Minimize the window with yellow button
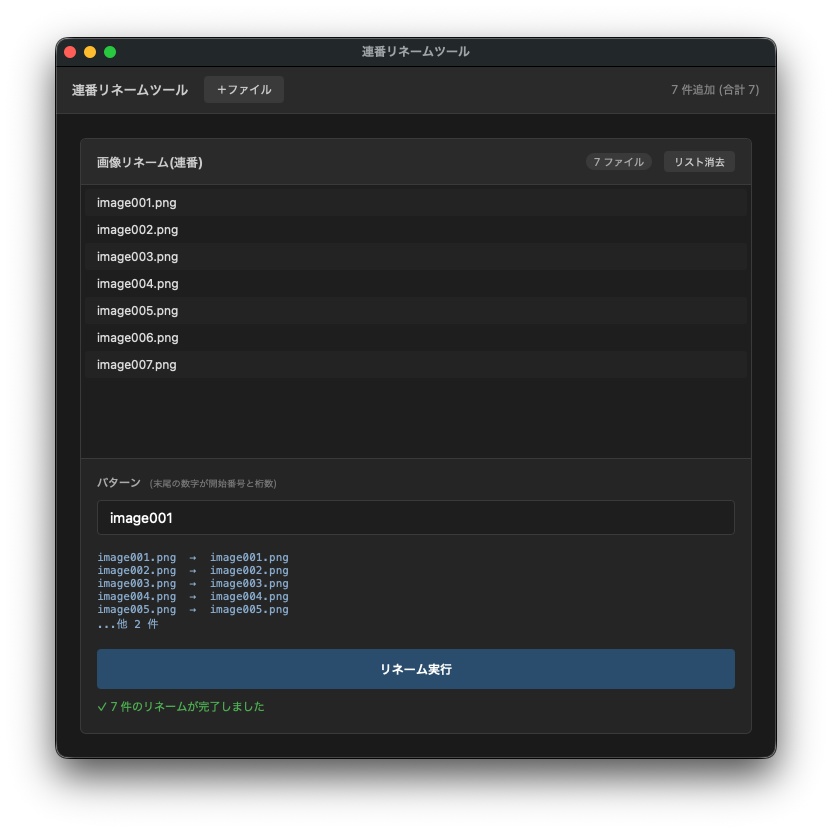This screenshot has height=832, width=832. 90,52
